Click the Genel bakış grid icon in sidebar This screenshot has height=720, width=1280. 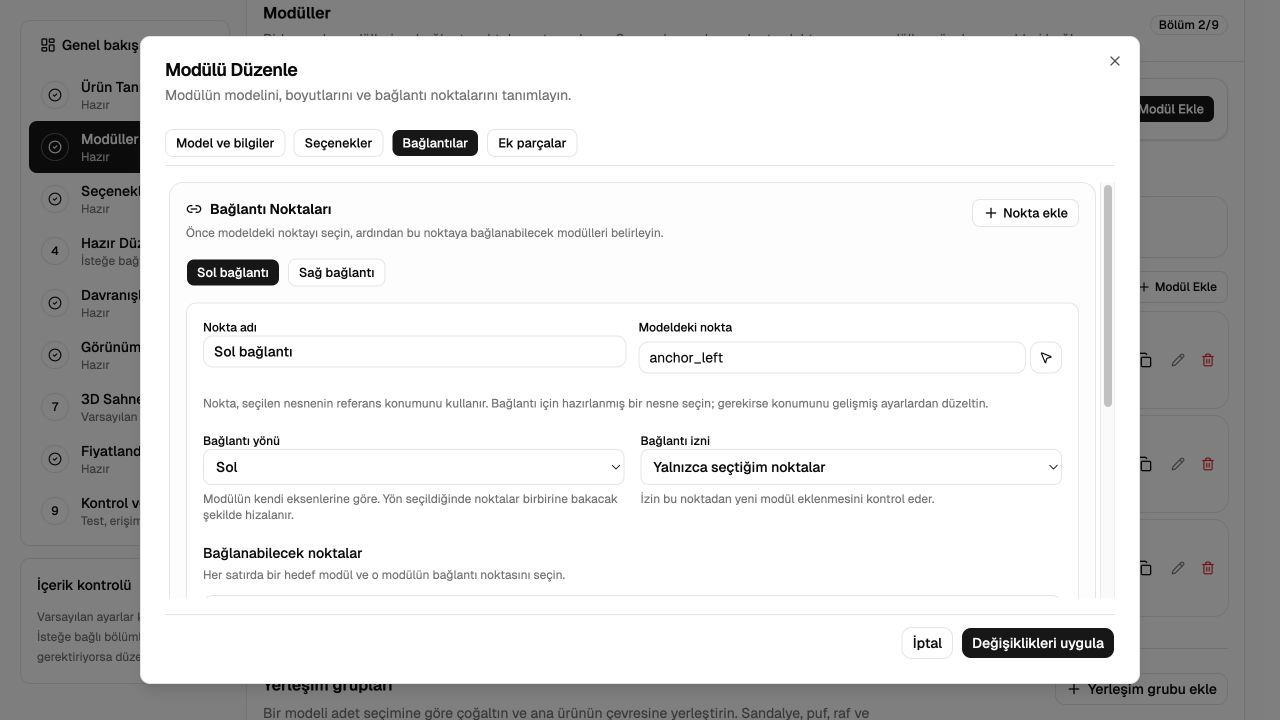[x=48, y=45]
